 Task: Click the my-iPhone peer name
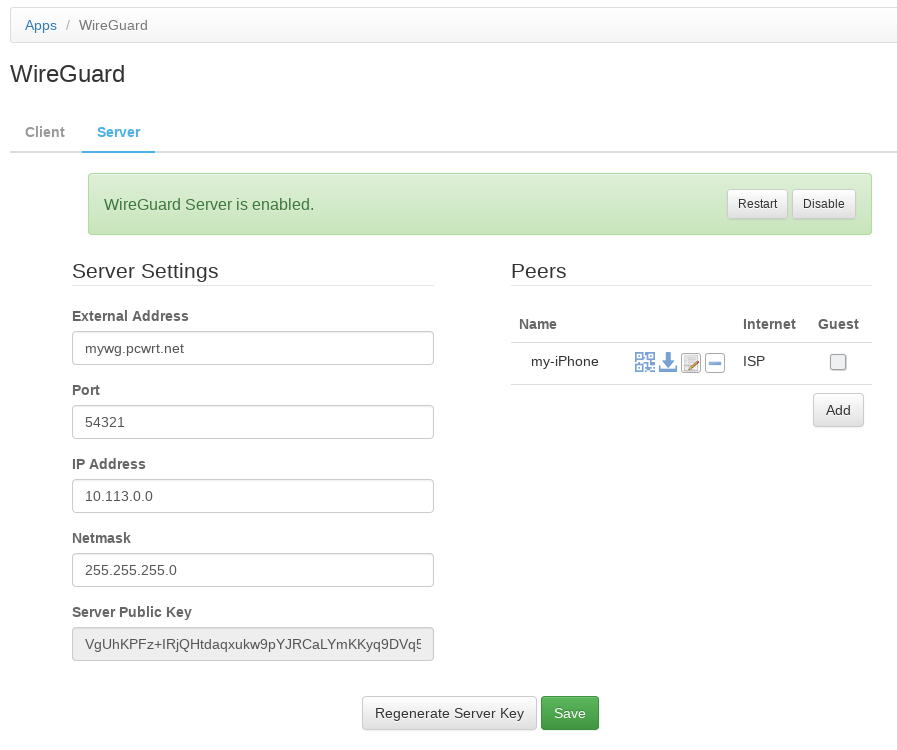pyautogui.click(x=565, y=362)
